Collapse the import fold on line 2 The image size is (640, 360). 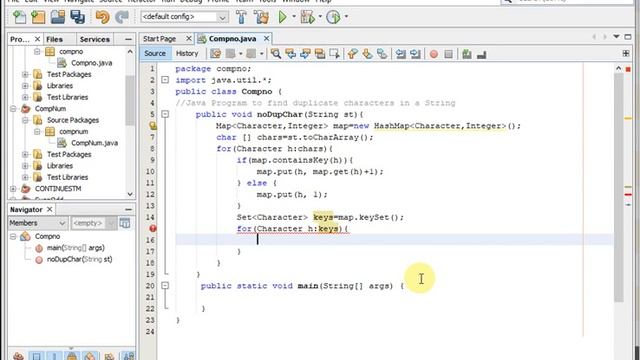tap(165, 80)
